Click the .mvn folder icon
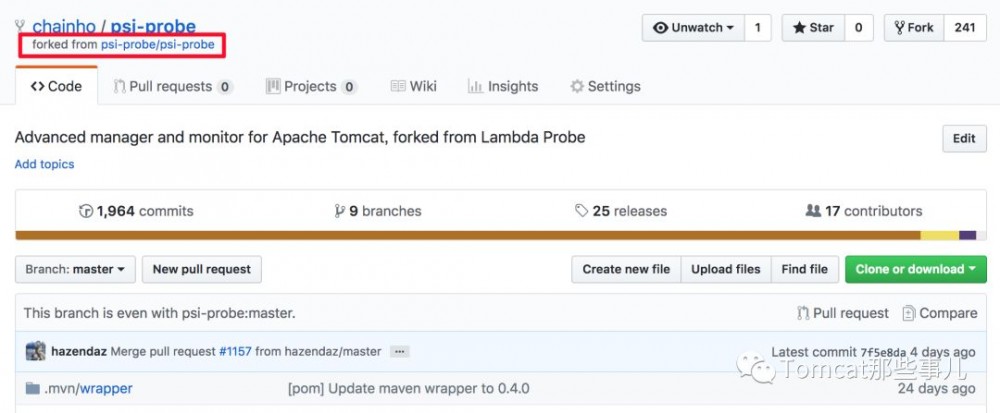1000x413 pixels. 32,388
